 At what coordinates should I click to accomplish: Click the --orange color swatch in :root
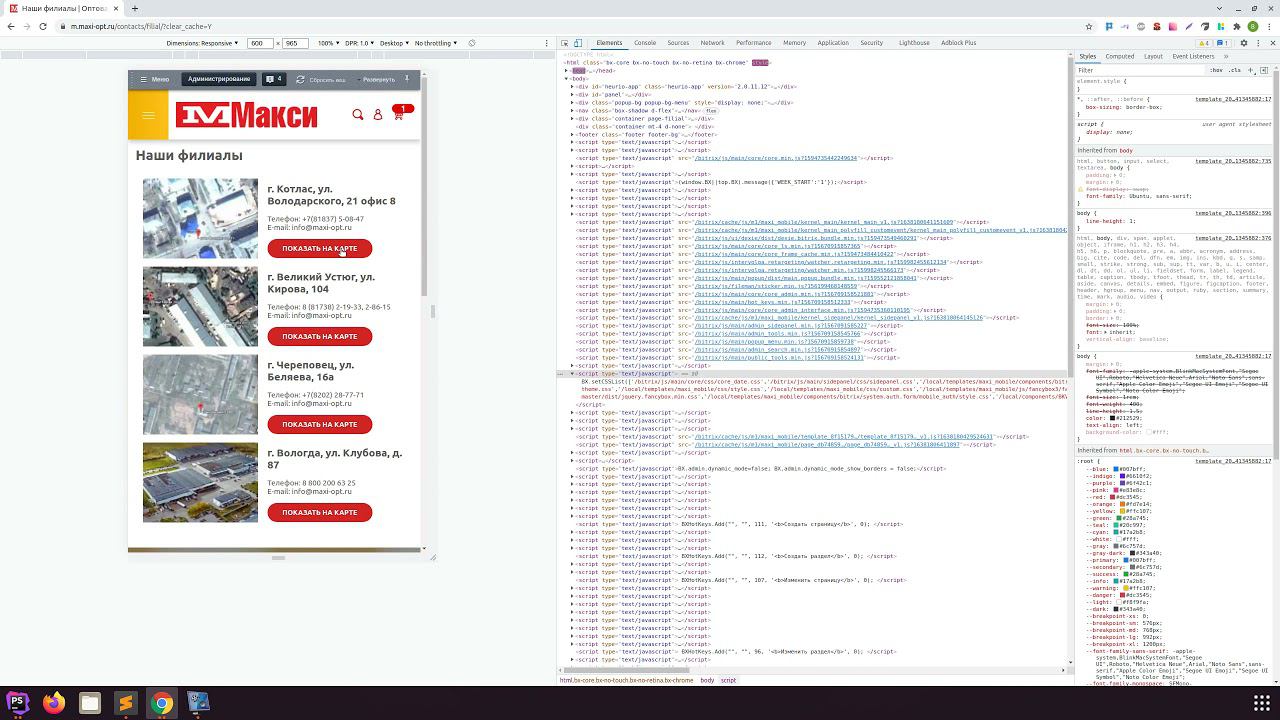point(1123,504)
